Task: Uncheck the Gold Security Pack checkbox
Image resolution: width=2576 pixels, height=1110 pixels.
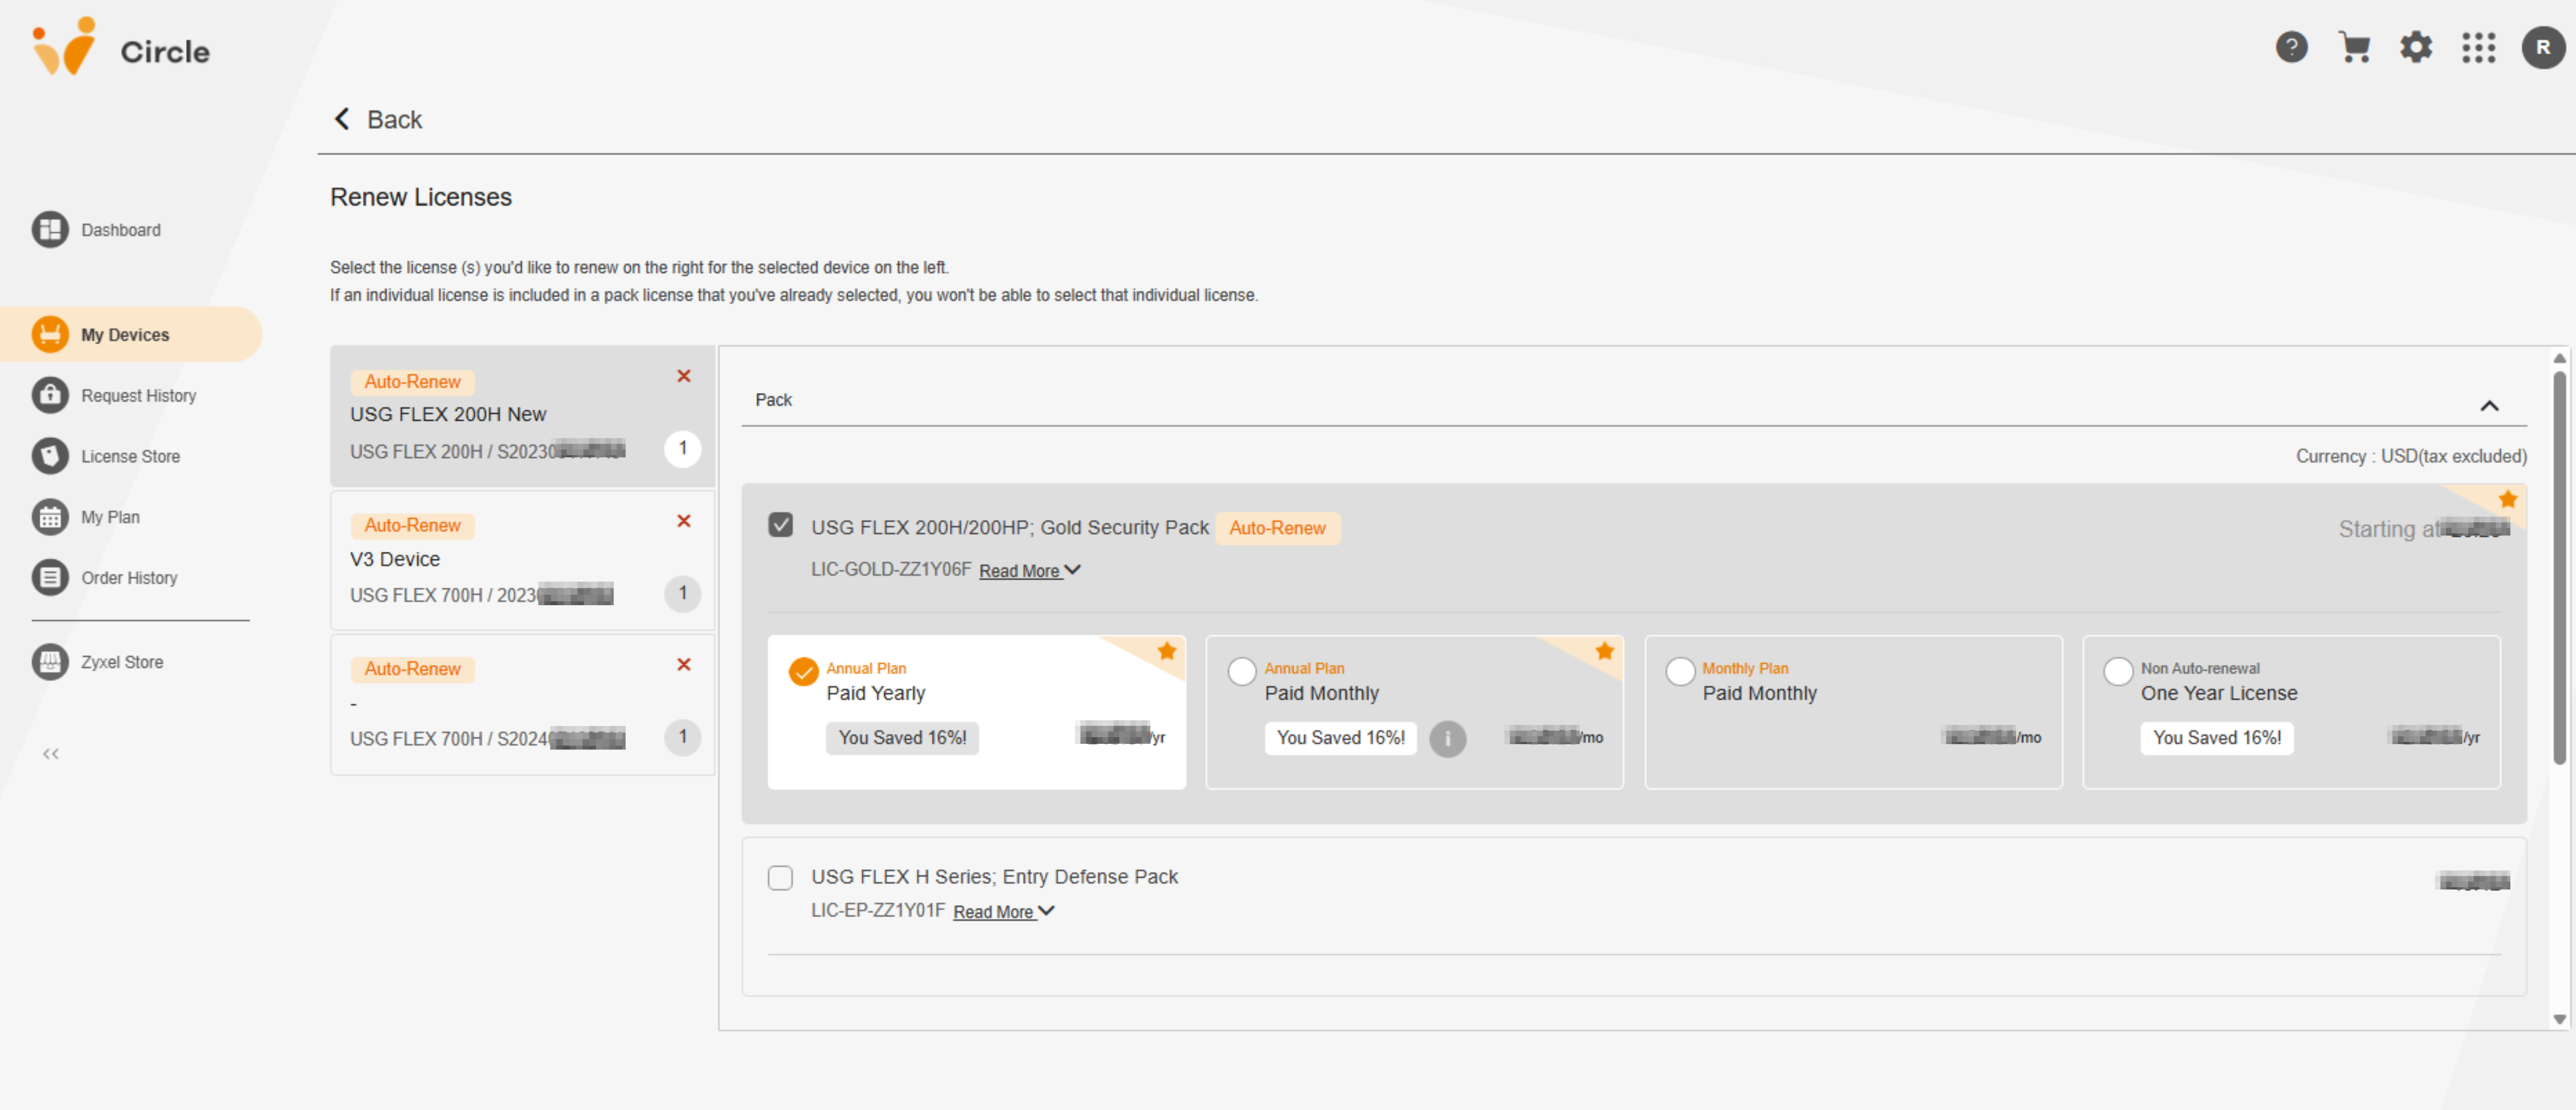Action: coord(780,525)
